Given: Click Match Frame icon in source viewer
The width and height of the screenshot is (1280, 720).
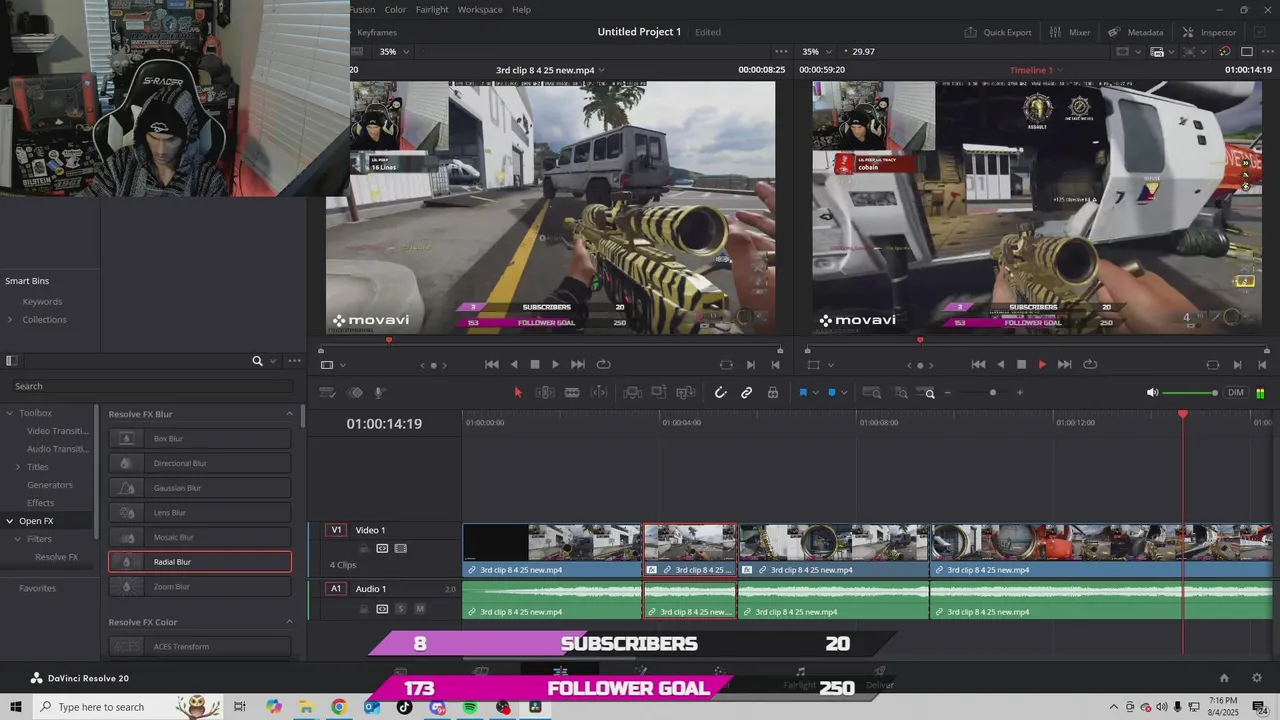Looking at the screenshot, I should click(727, 365).
